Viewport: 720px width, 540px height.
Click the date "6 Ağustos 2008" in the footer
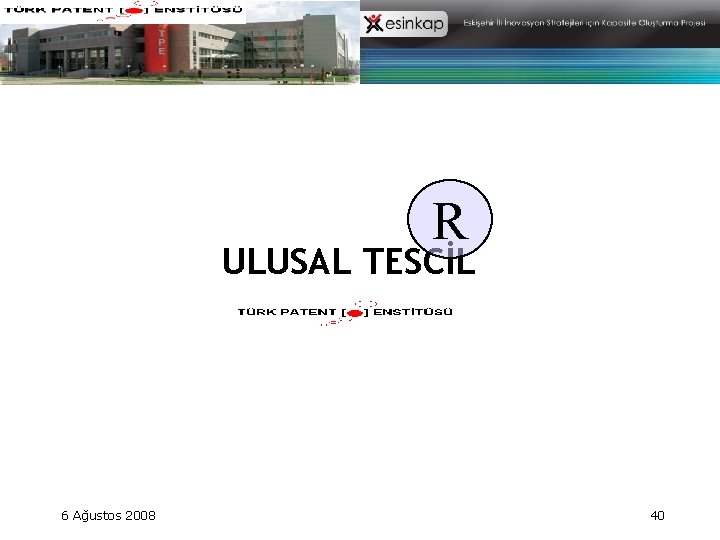pos(108,516)
